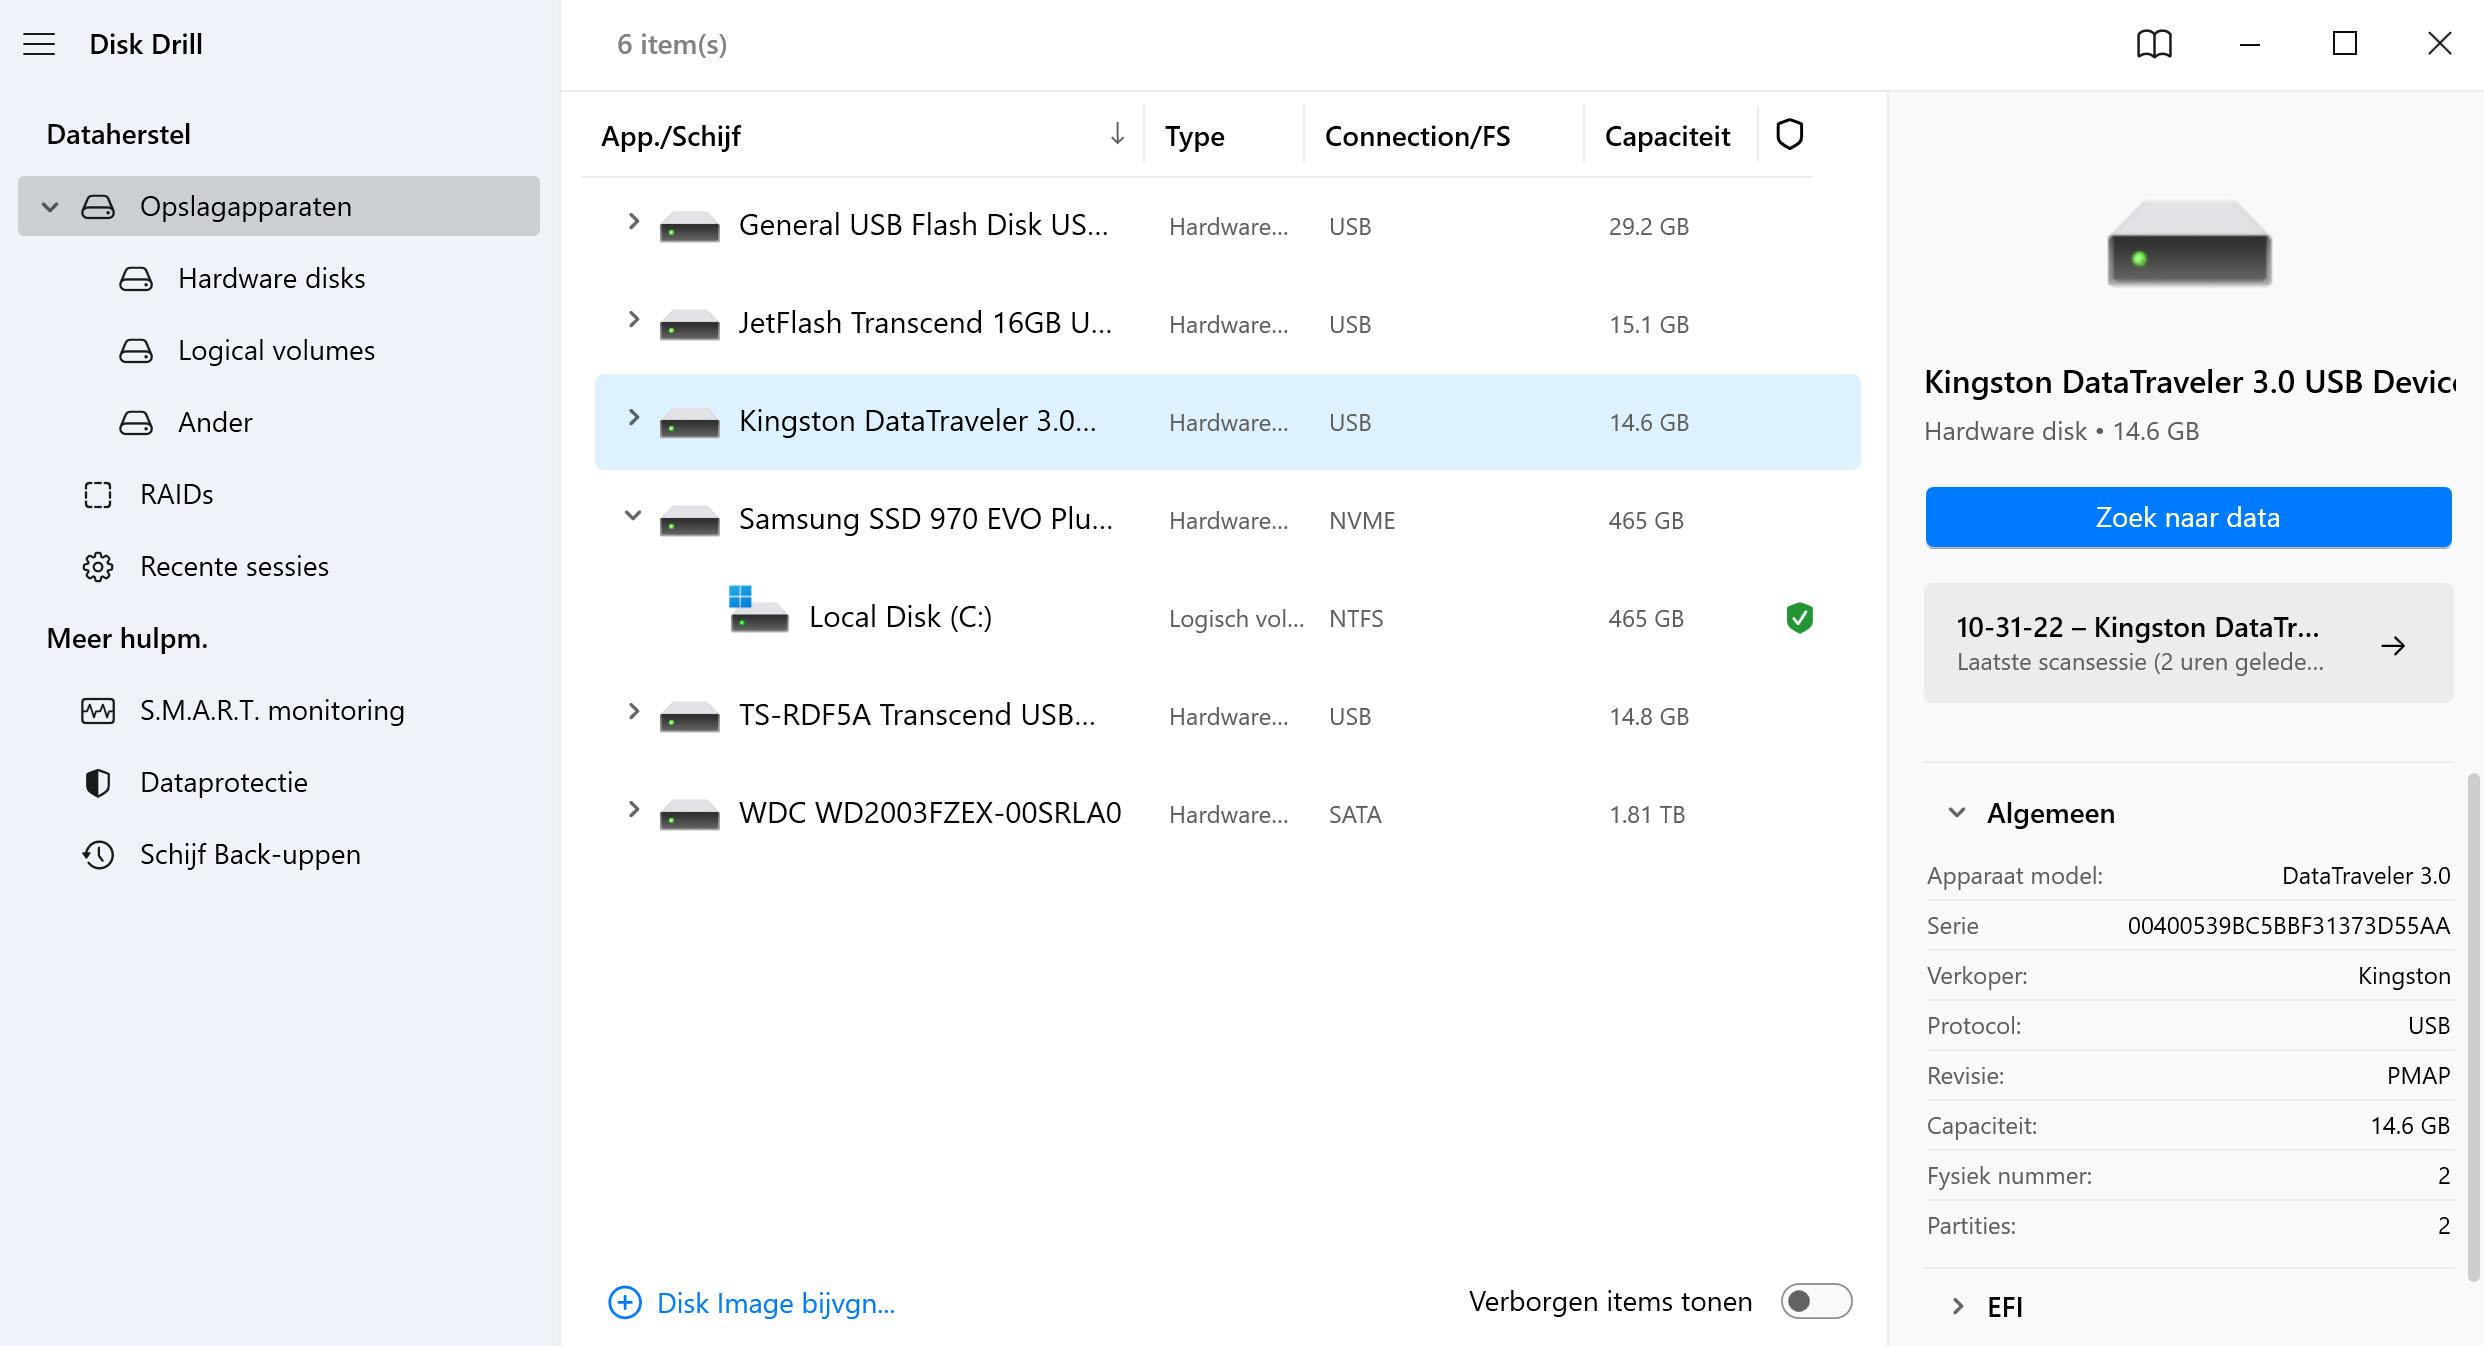Open Recente sessies

235,567
